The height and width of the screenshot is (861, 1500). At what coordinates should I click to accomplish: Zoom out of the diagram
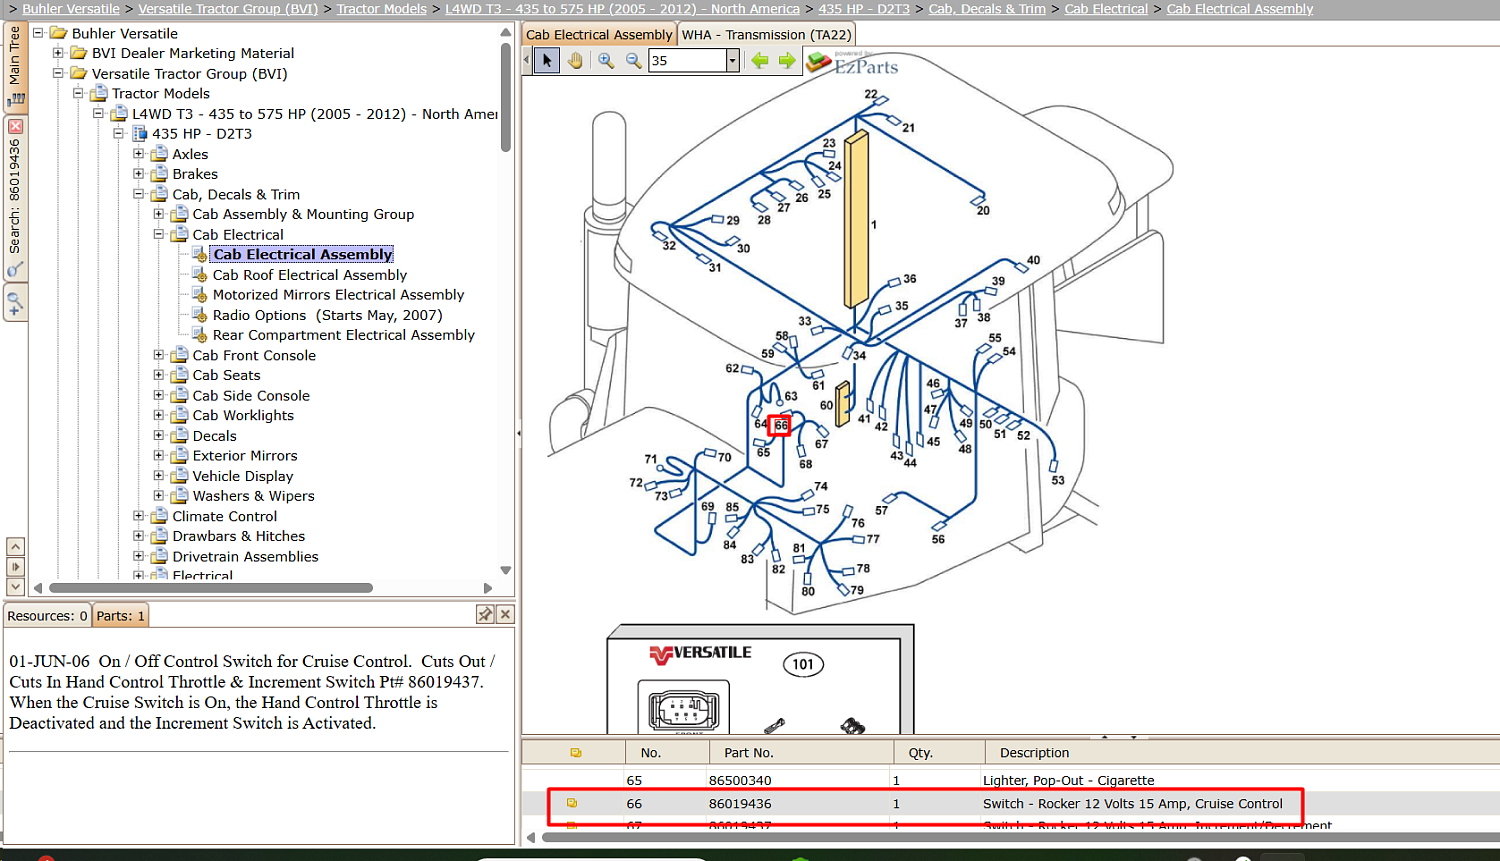tap(633, 61)
